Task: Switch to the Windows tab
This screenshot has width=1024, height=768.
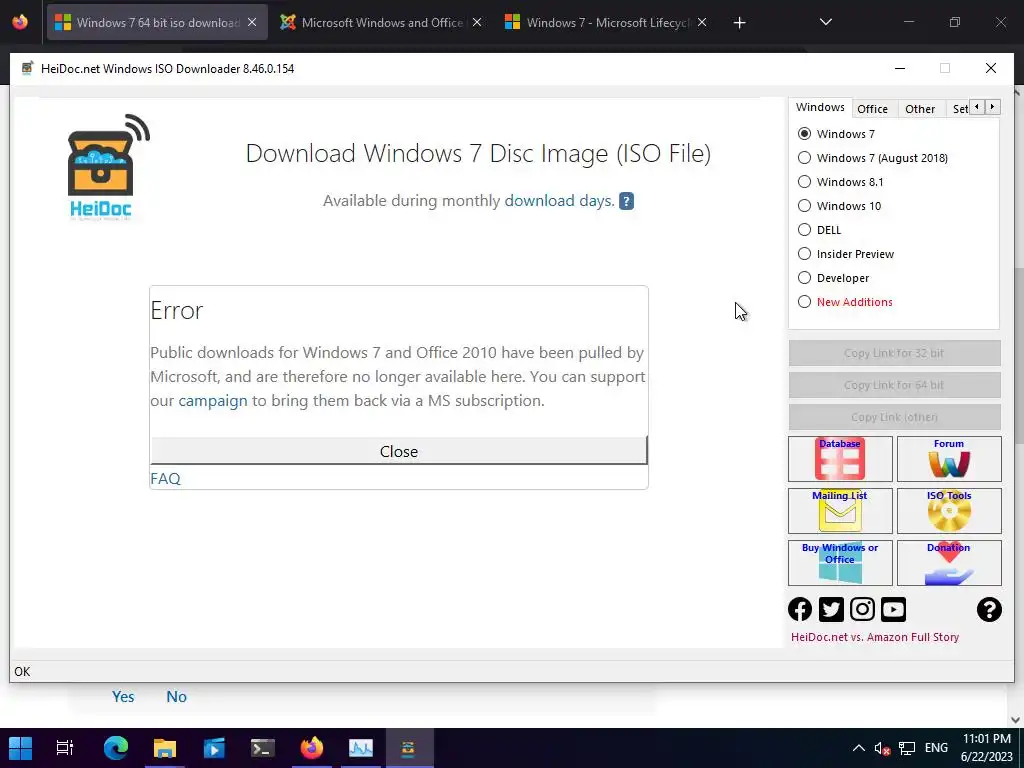Action: click(x=820, y=107)
